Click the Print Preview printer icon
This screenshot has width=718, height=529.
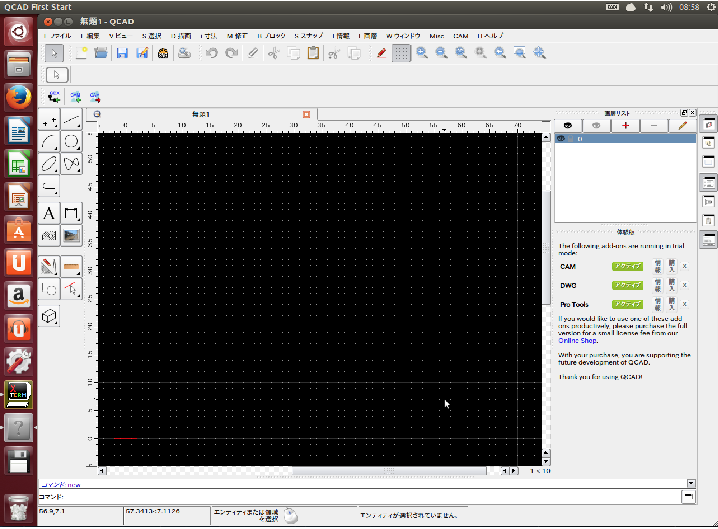click(185, 53)
